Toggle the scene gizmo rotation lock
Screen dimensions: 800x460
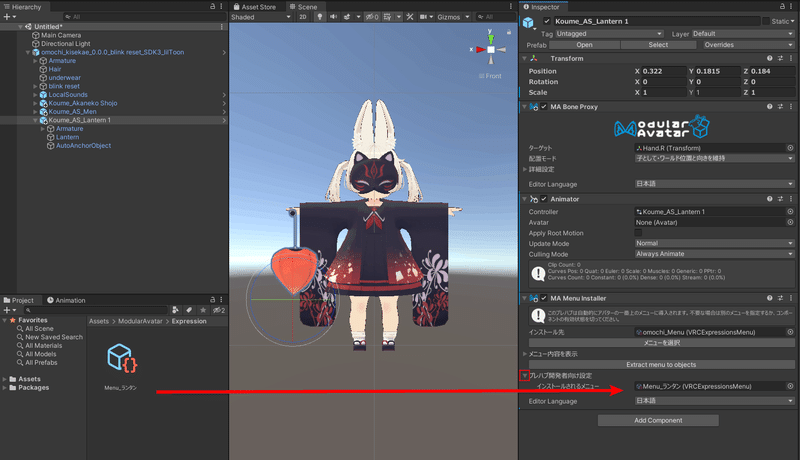click(509, 32)
